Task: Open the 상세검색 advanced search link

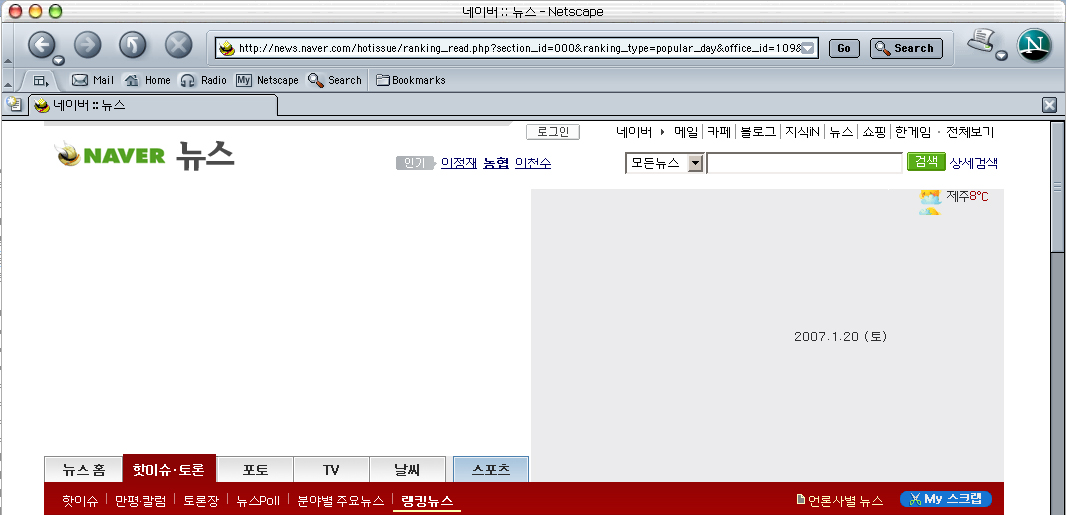Action: pos(973,163)
